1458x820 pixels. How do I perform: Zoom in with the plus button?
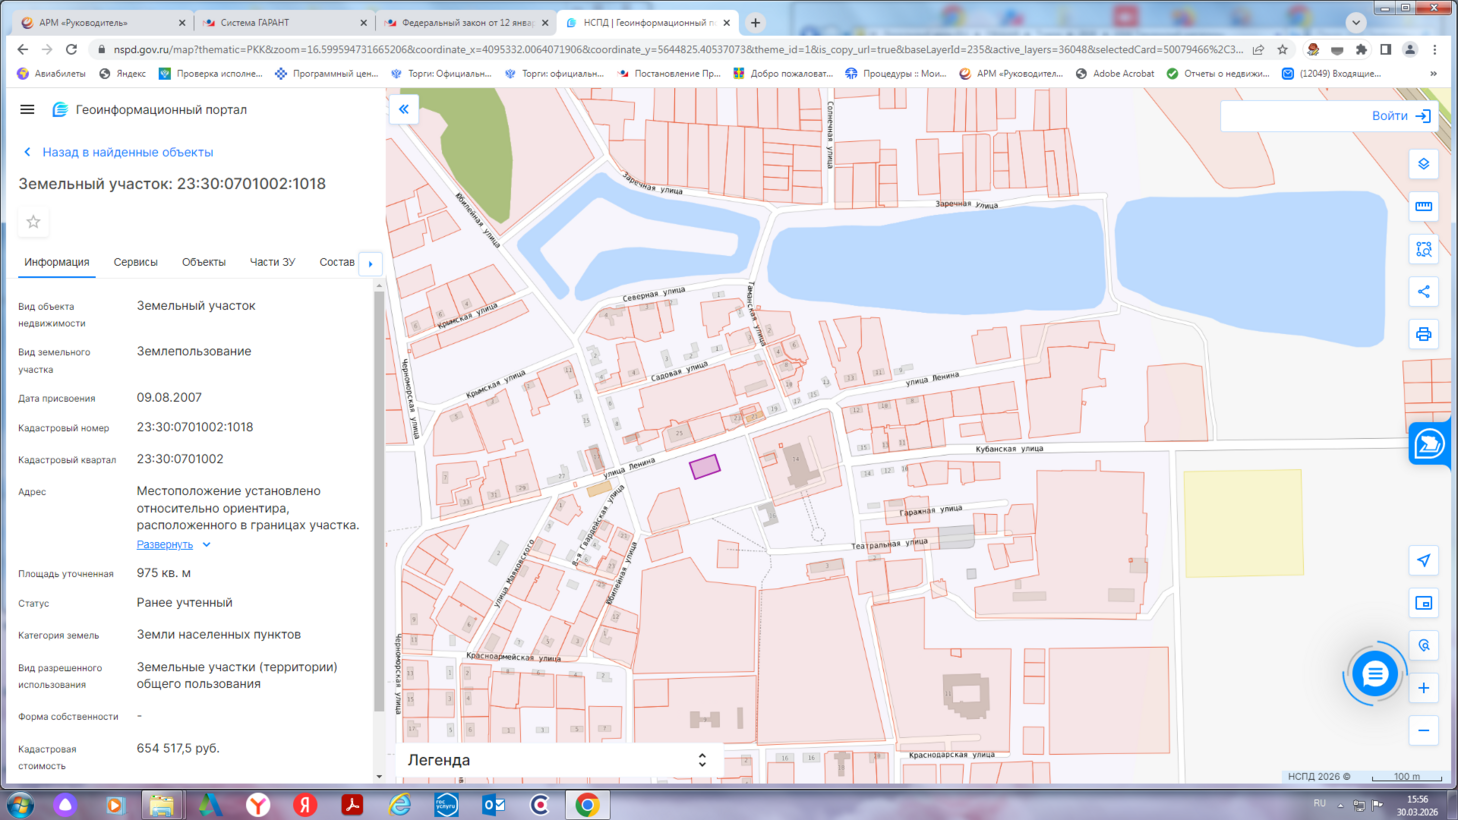pyautogui.click(x=1423, y=688)
